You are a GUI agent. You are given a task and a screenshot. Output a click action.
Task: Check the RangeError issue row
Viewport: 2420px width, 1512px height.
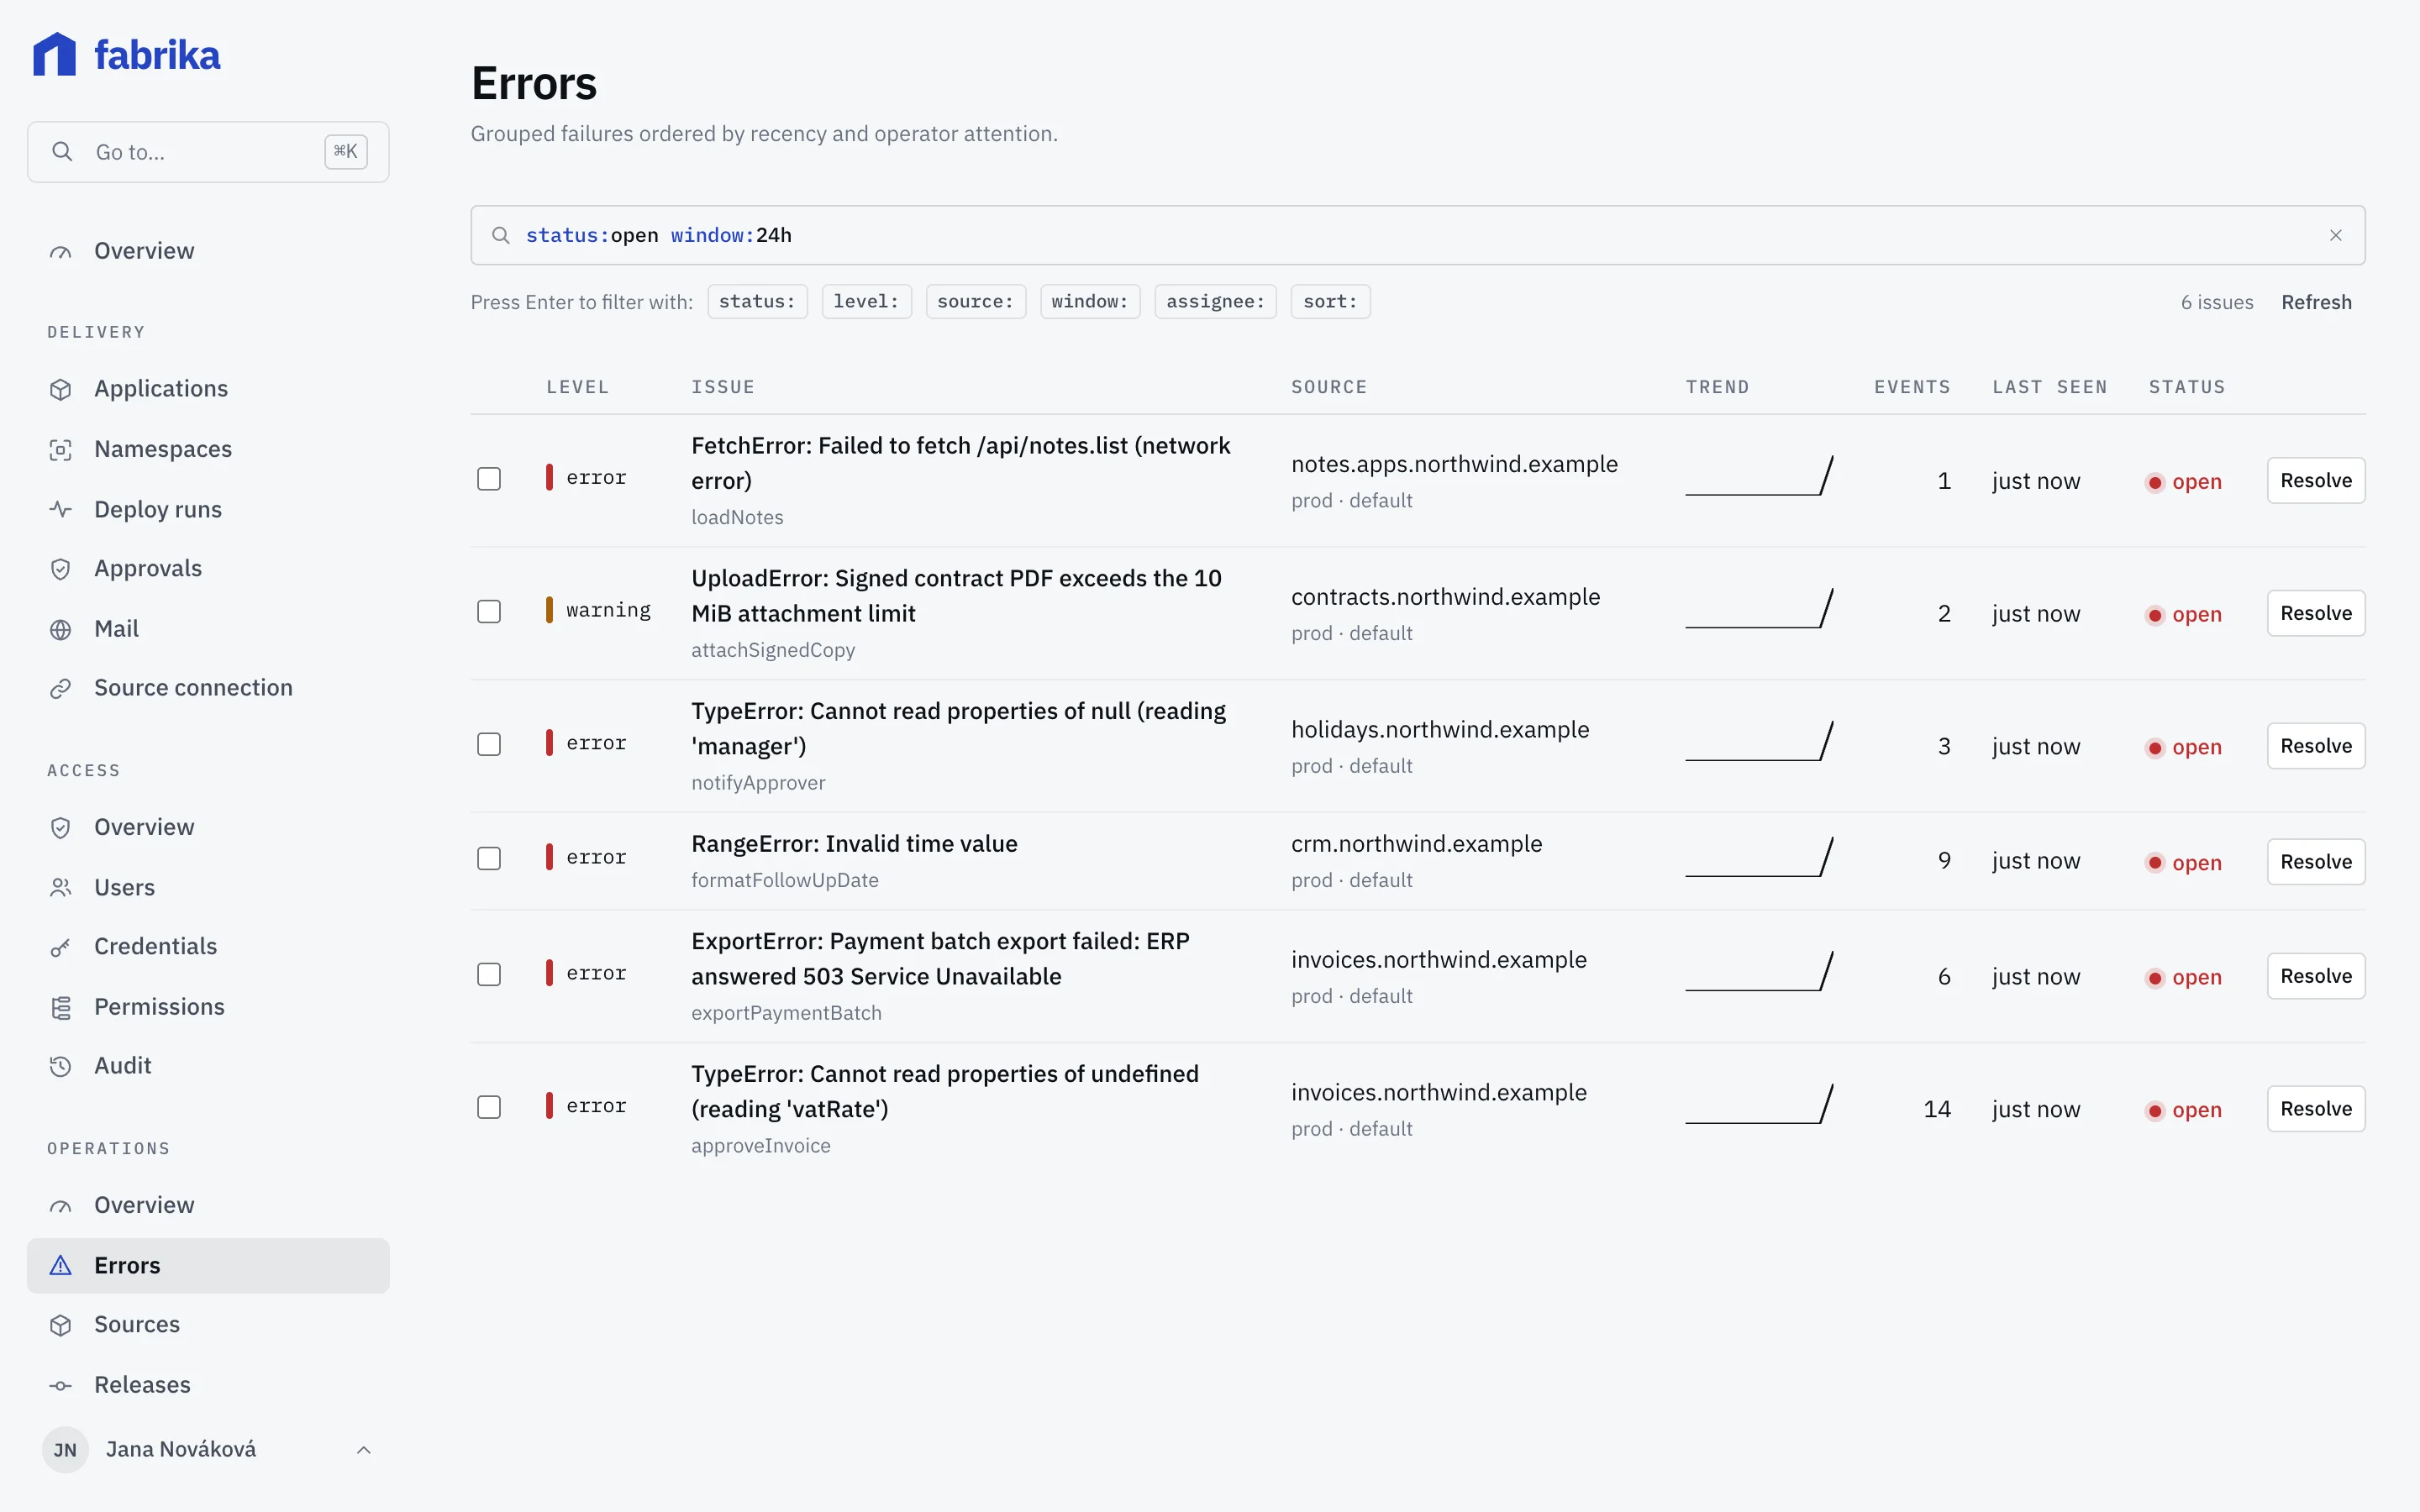pos(489,858)
